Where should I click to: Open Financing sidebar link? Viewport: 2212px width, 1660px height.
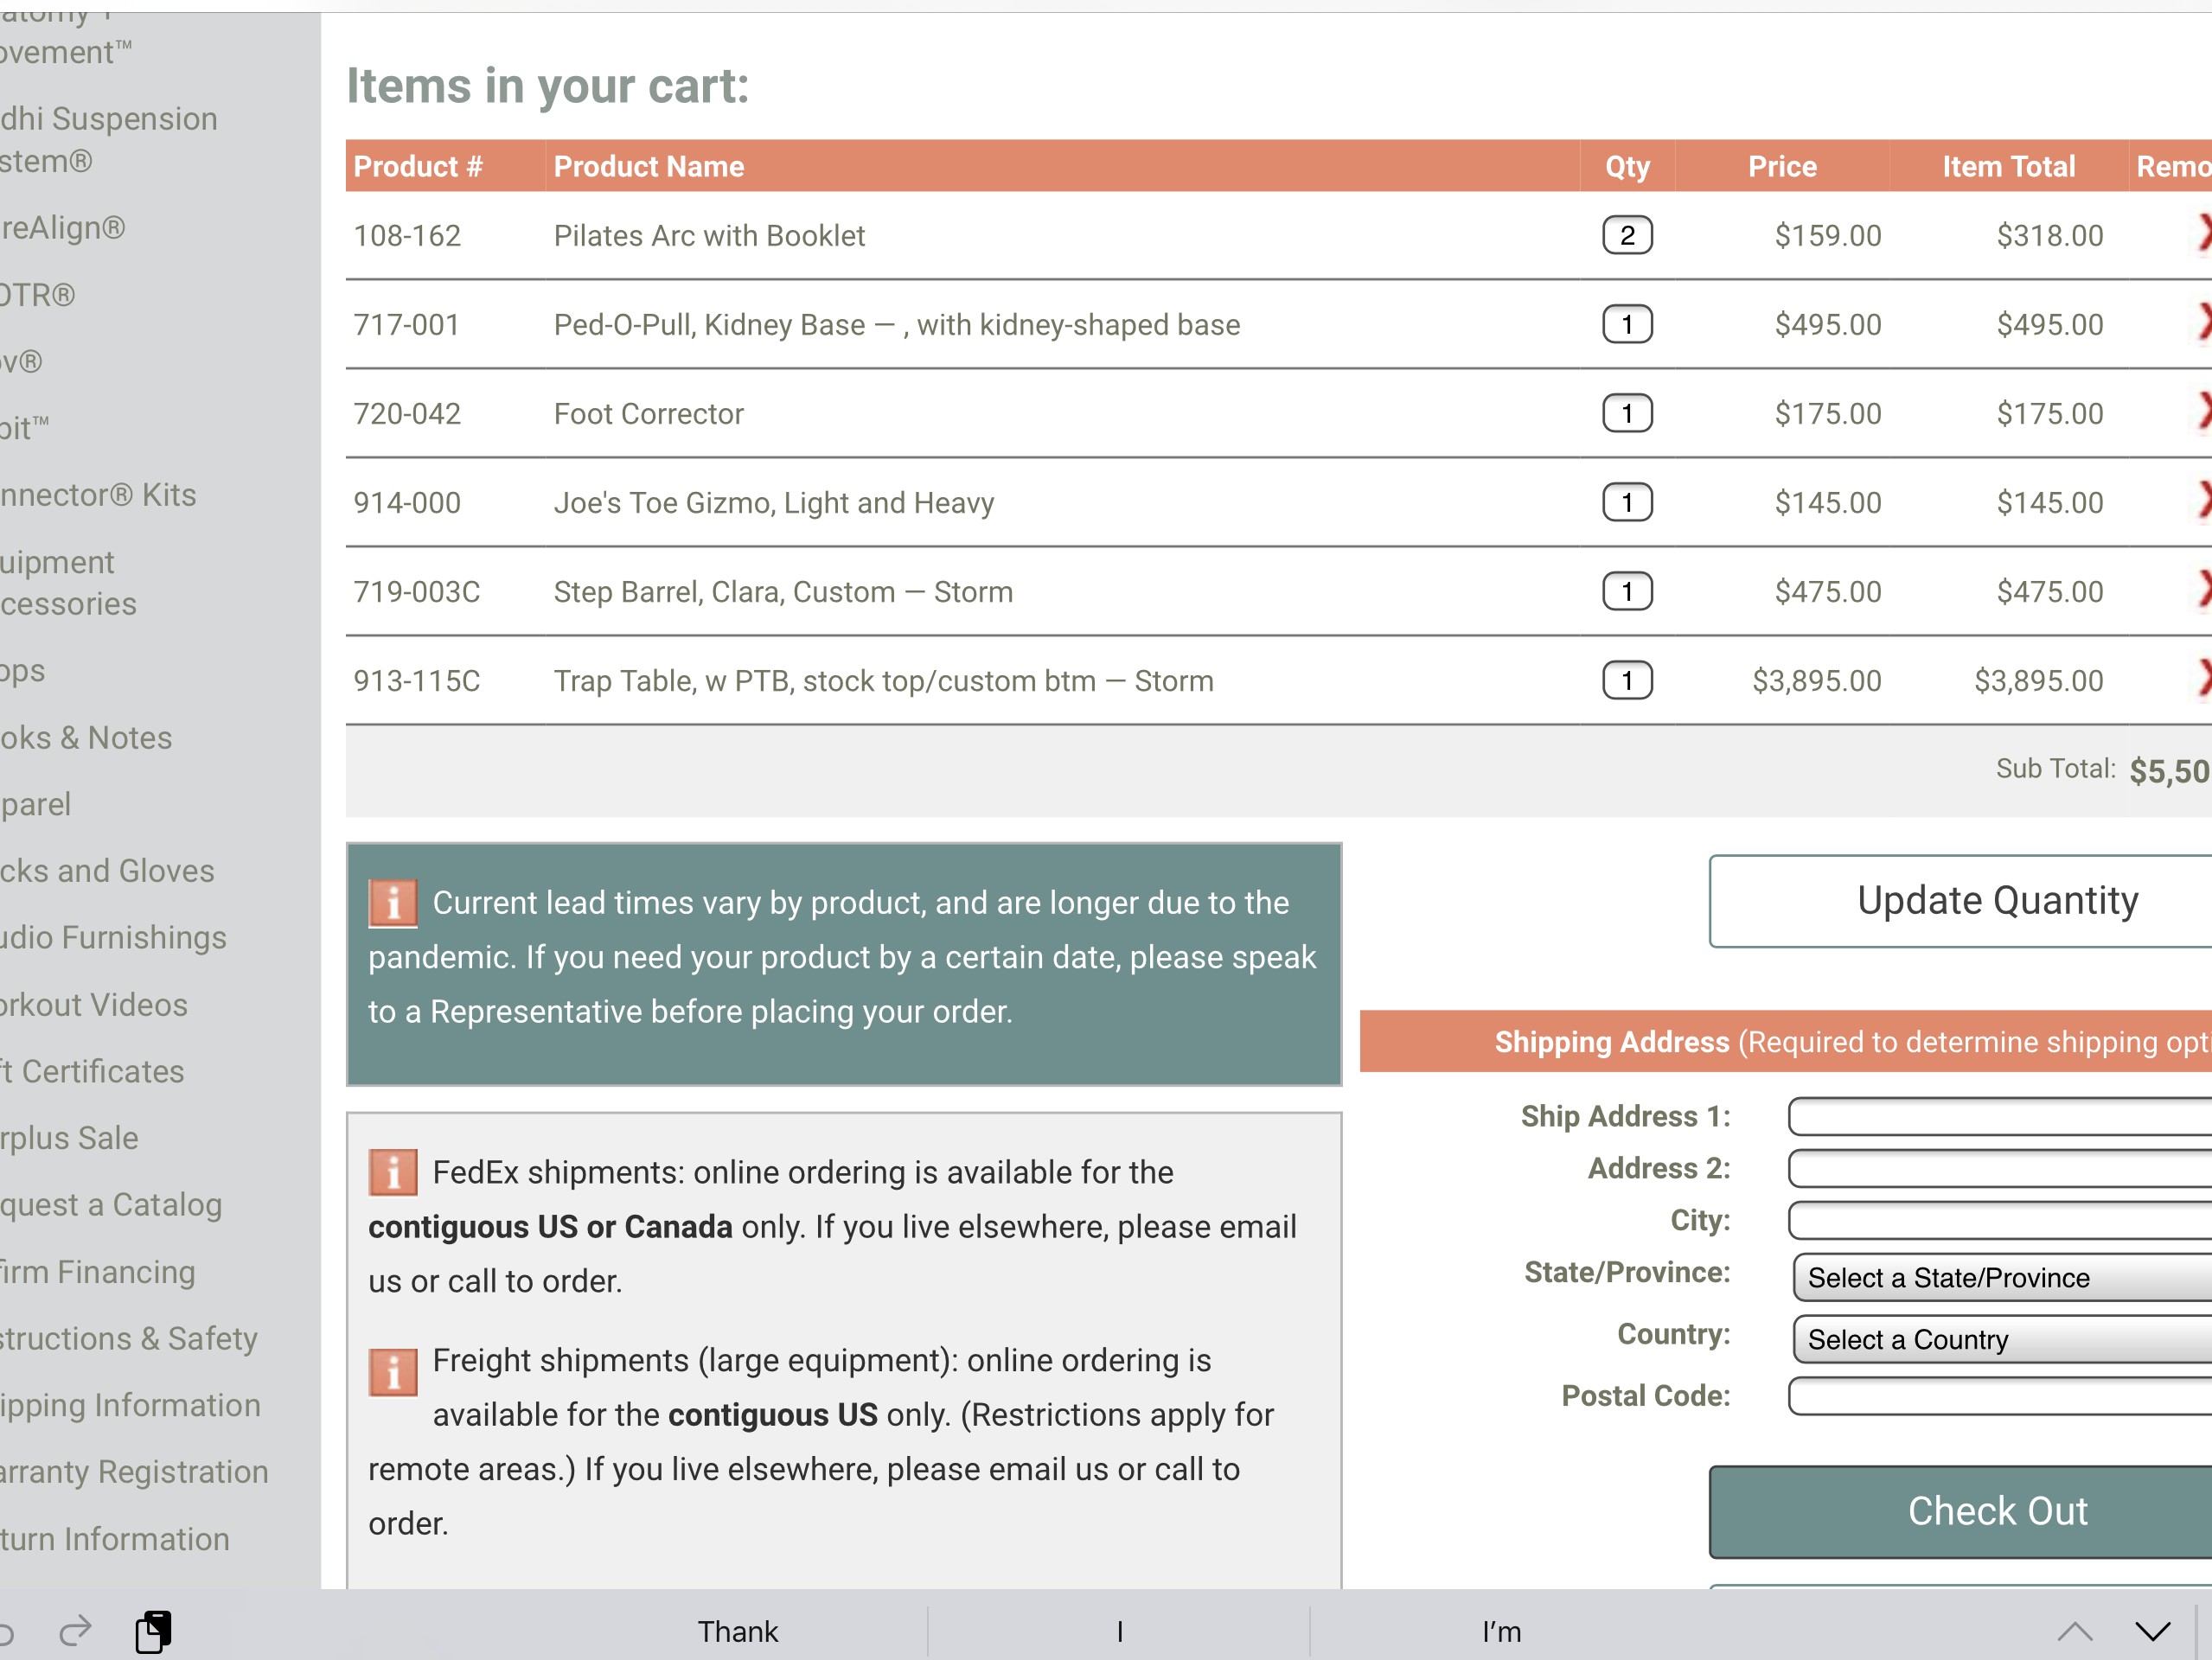pyautogui.click(x=98, y=1272)
